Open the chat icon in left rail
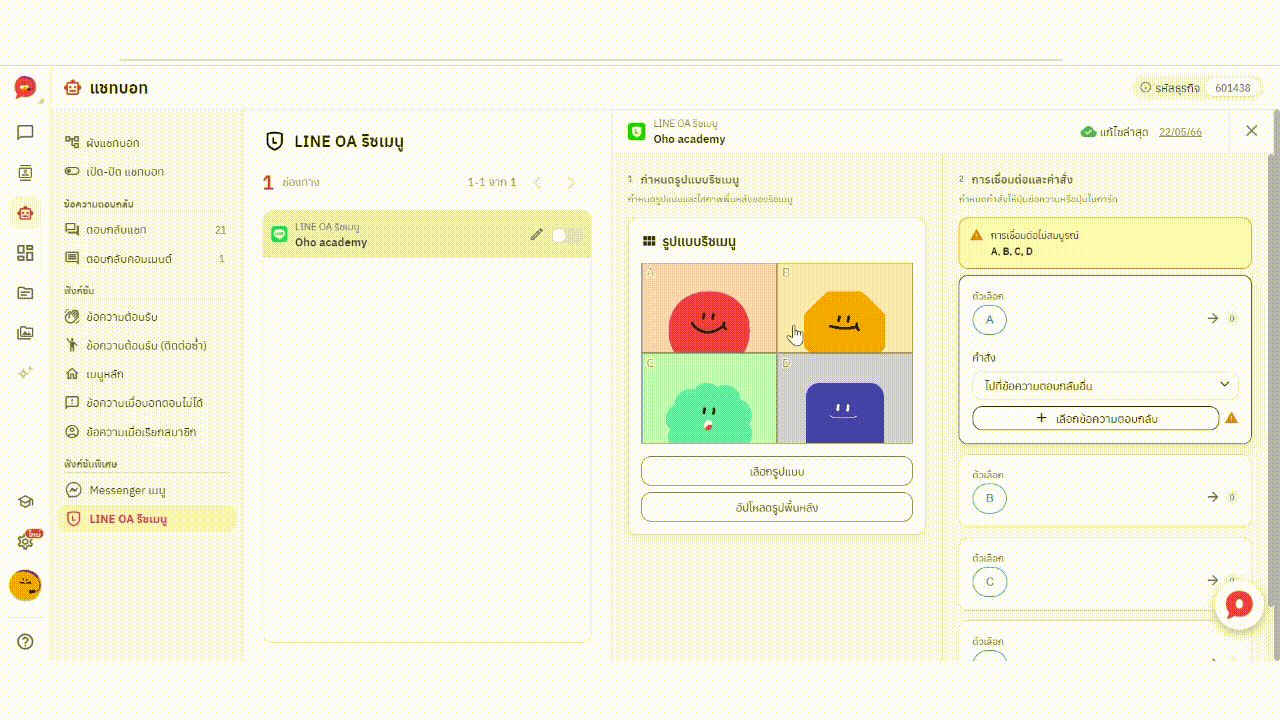The image size is (1280, 720). (x=25, y=132)
